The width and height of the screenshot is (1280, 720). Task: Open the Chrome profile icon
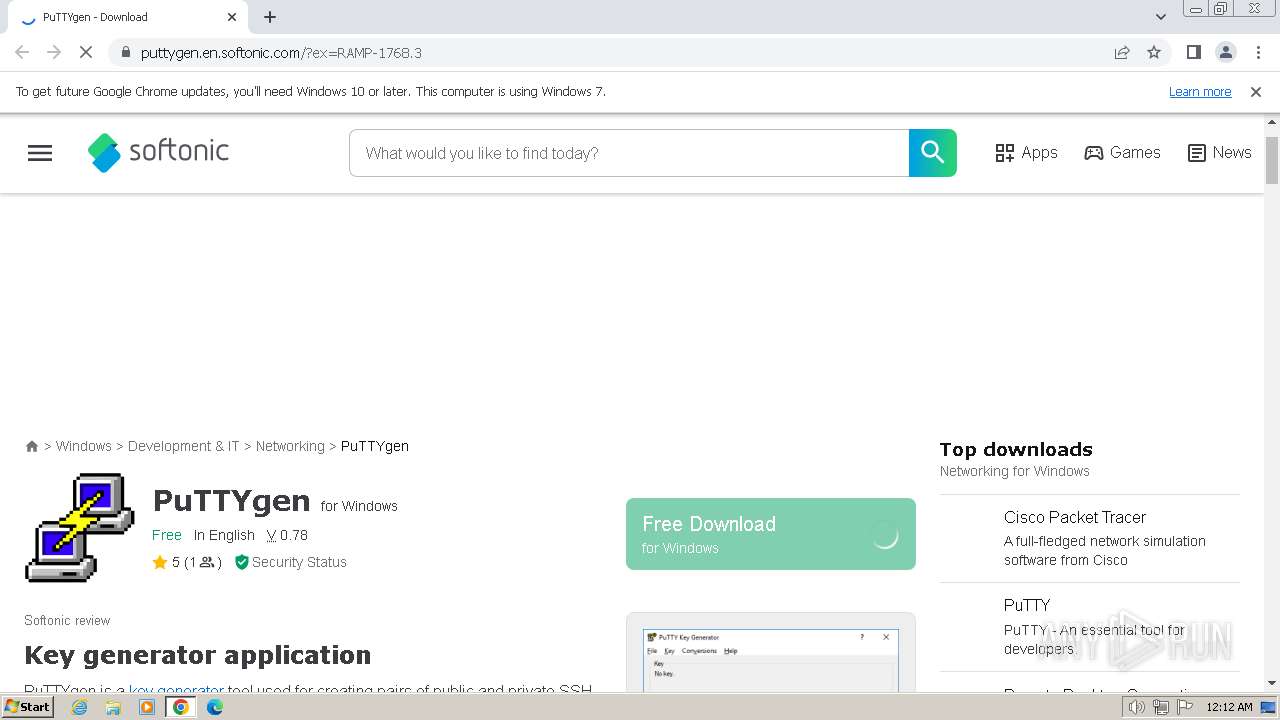coord(1225,52)
